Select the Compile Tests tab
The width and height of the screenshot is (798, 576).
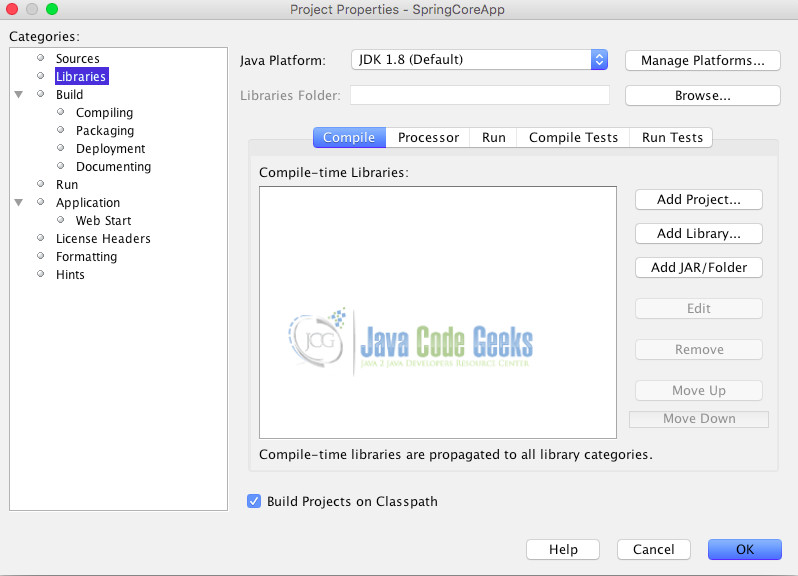[x=573, y=137]
